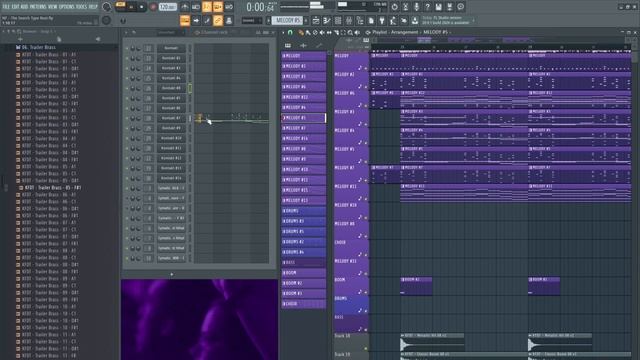The width and height of the screenshot is (640, 360).
Task: Click the purple video preview thumbnail
Action: pos(199,320)
